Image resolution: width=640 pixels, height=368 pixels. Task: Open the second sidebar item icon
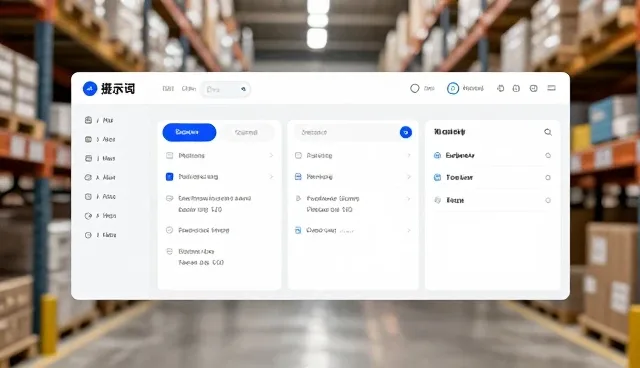88,139
